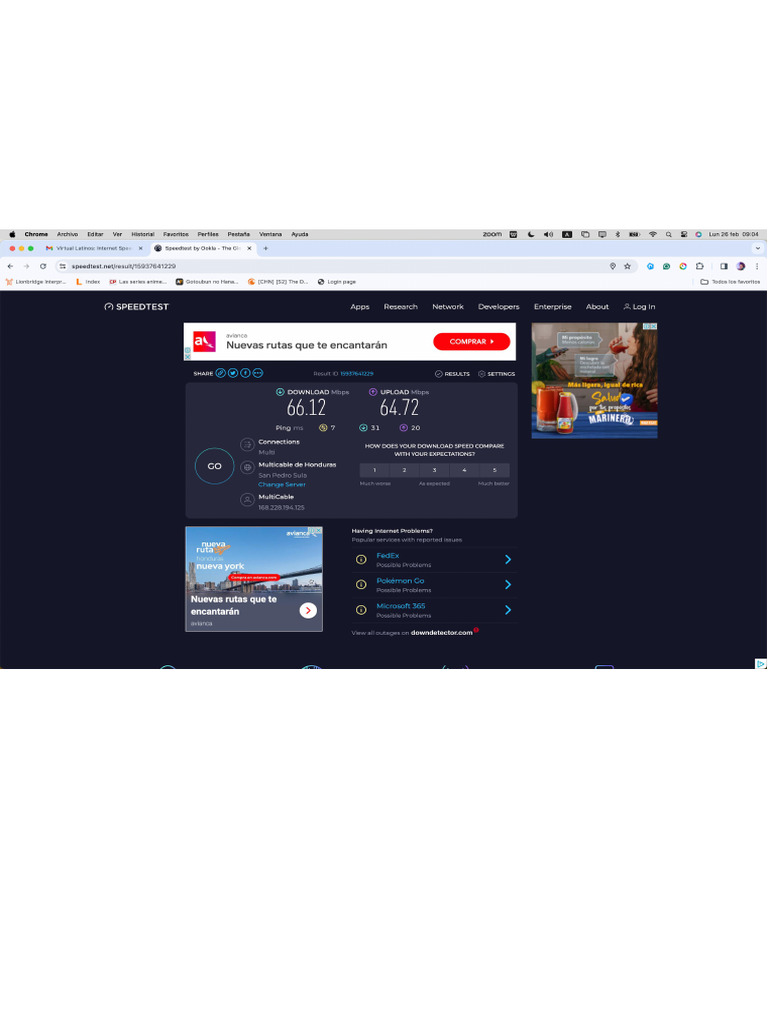
Task: Open Todos los favoritos bookmarks folder
Action: click(x=729, y=282)
